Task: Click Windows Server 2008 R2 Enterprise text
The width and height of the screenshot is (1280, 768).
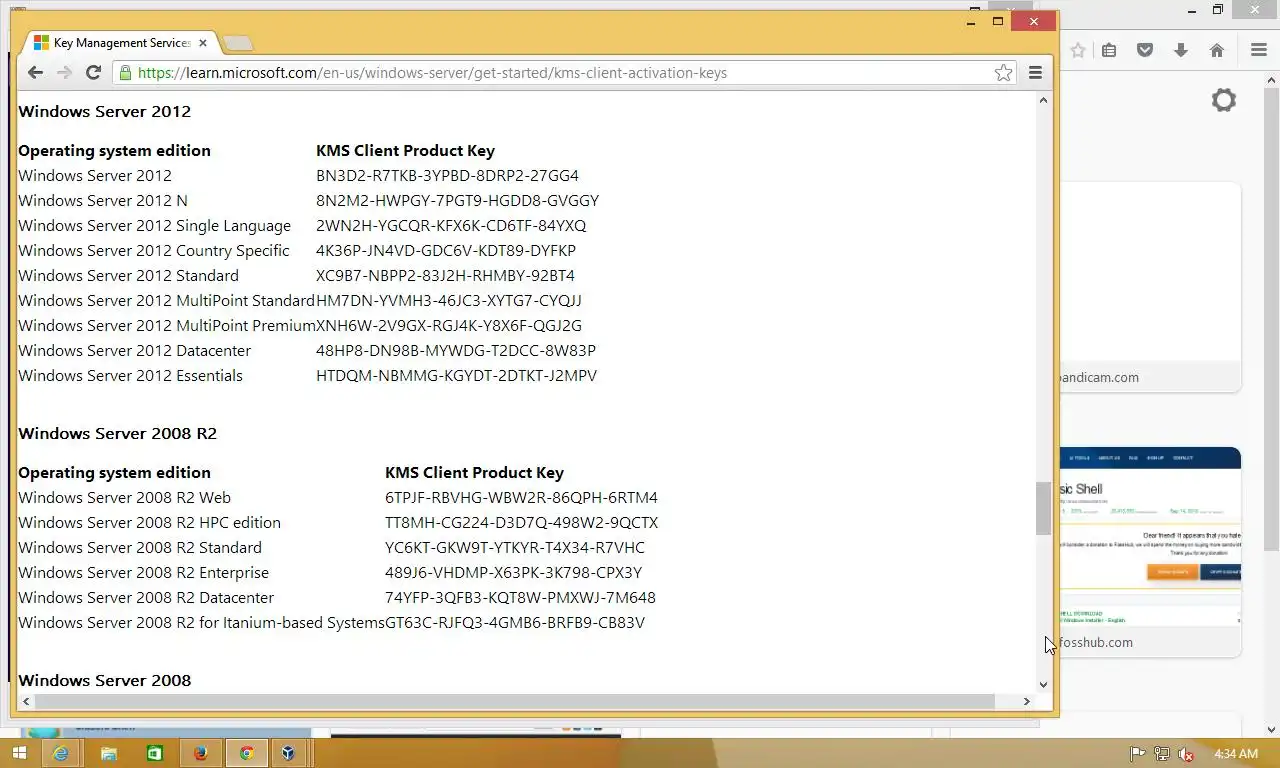Action: 143,573
